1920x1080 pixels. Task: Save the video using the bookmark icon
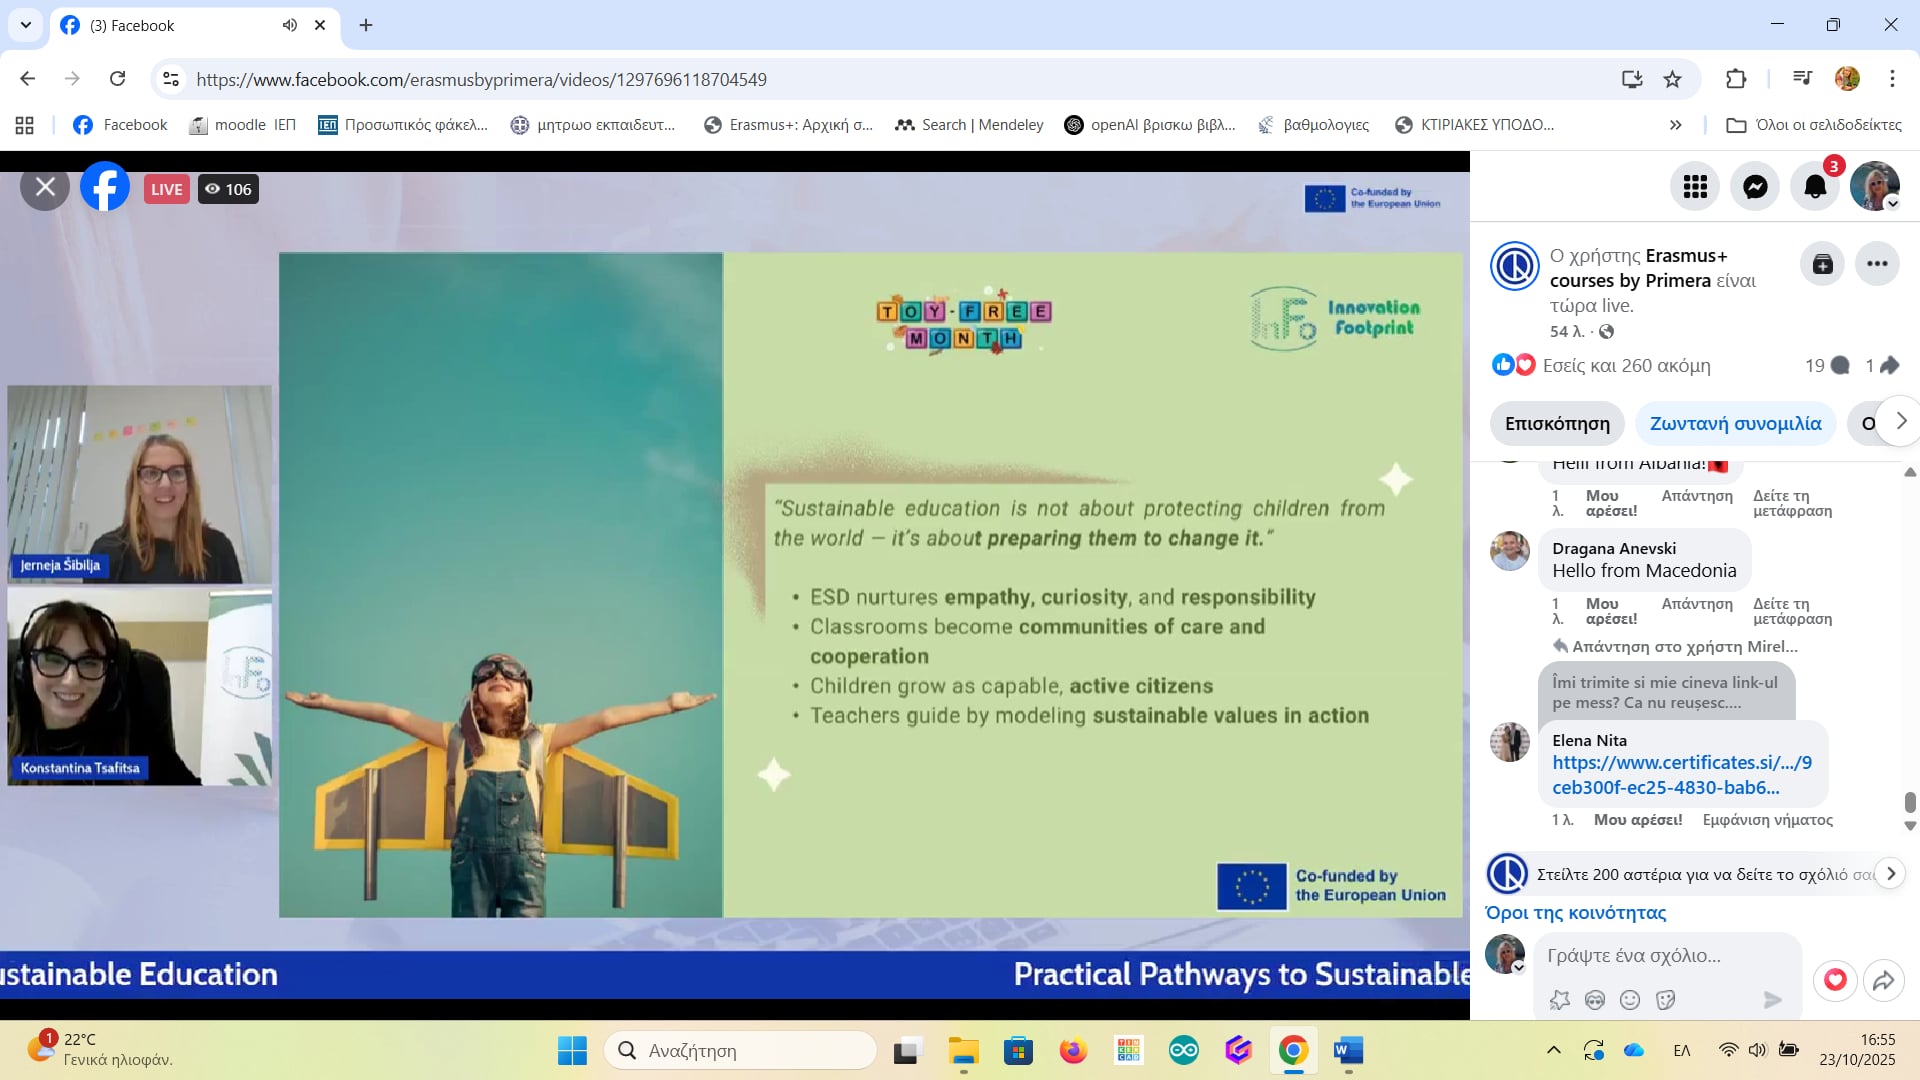[1822, 264]
